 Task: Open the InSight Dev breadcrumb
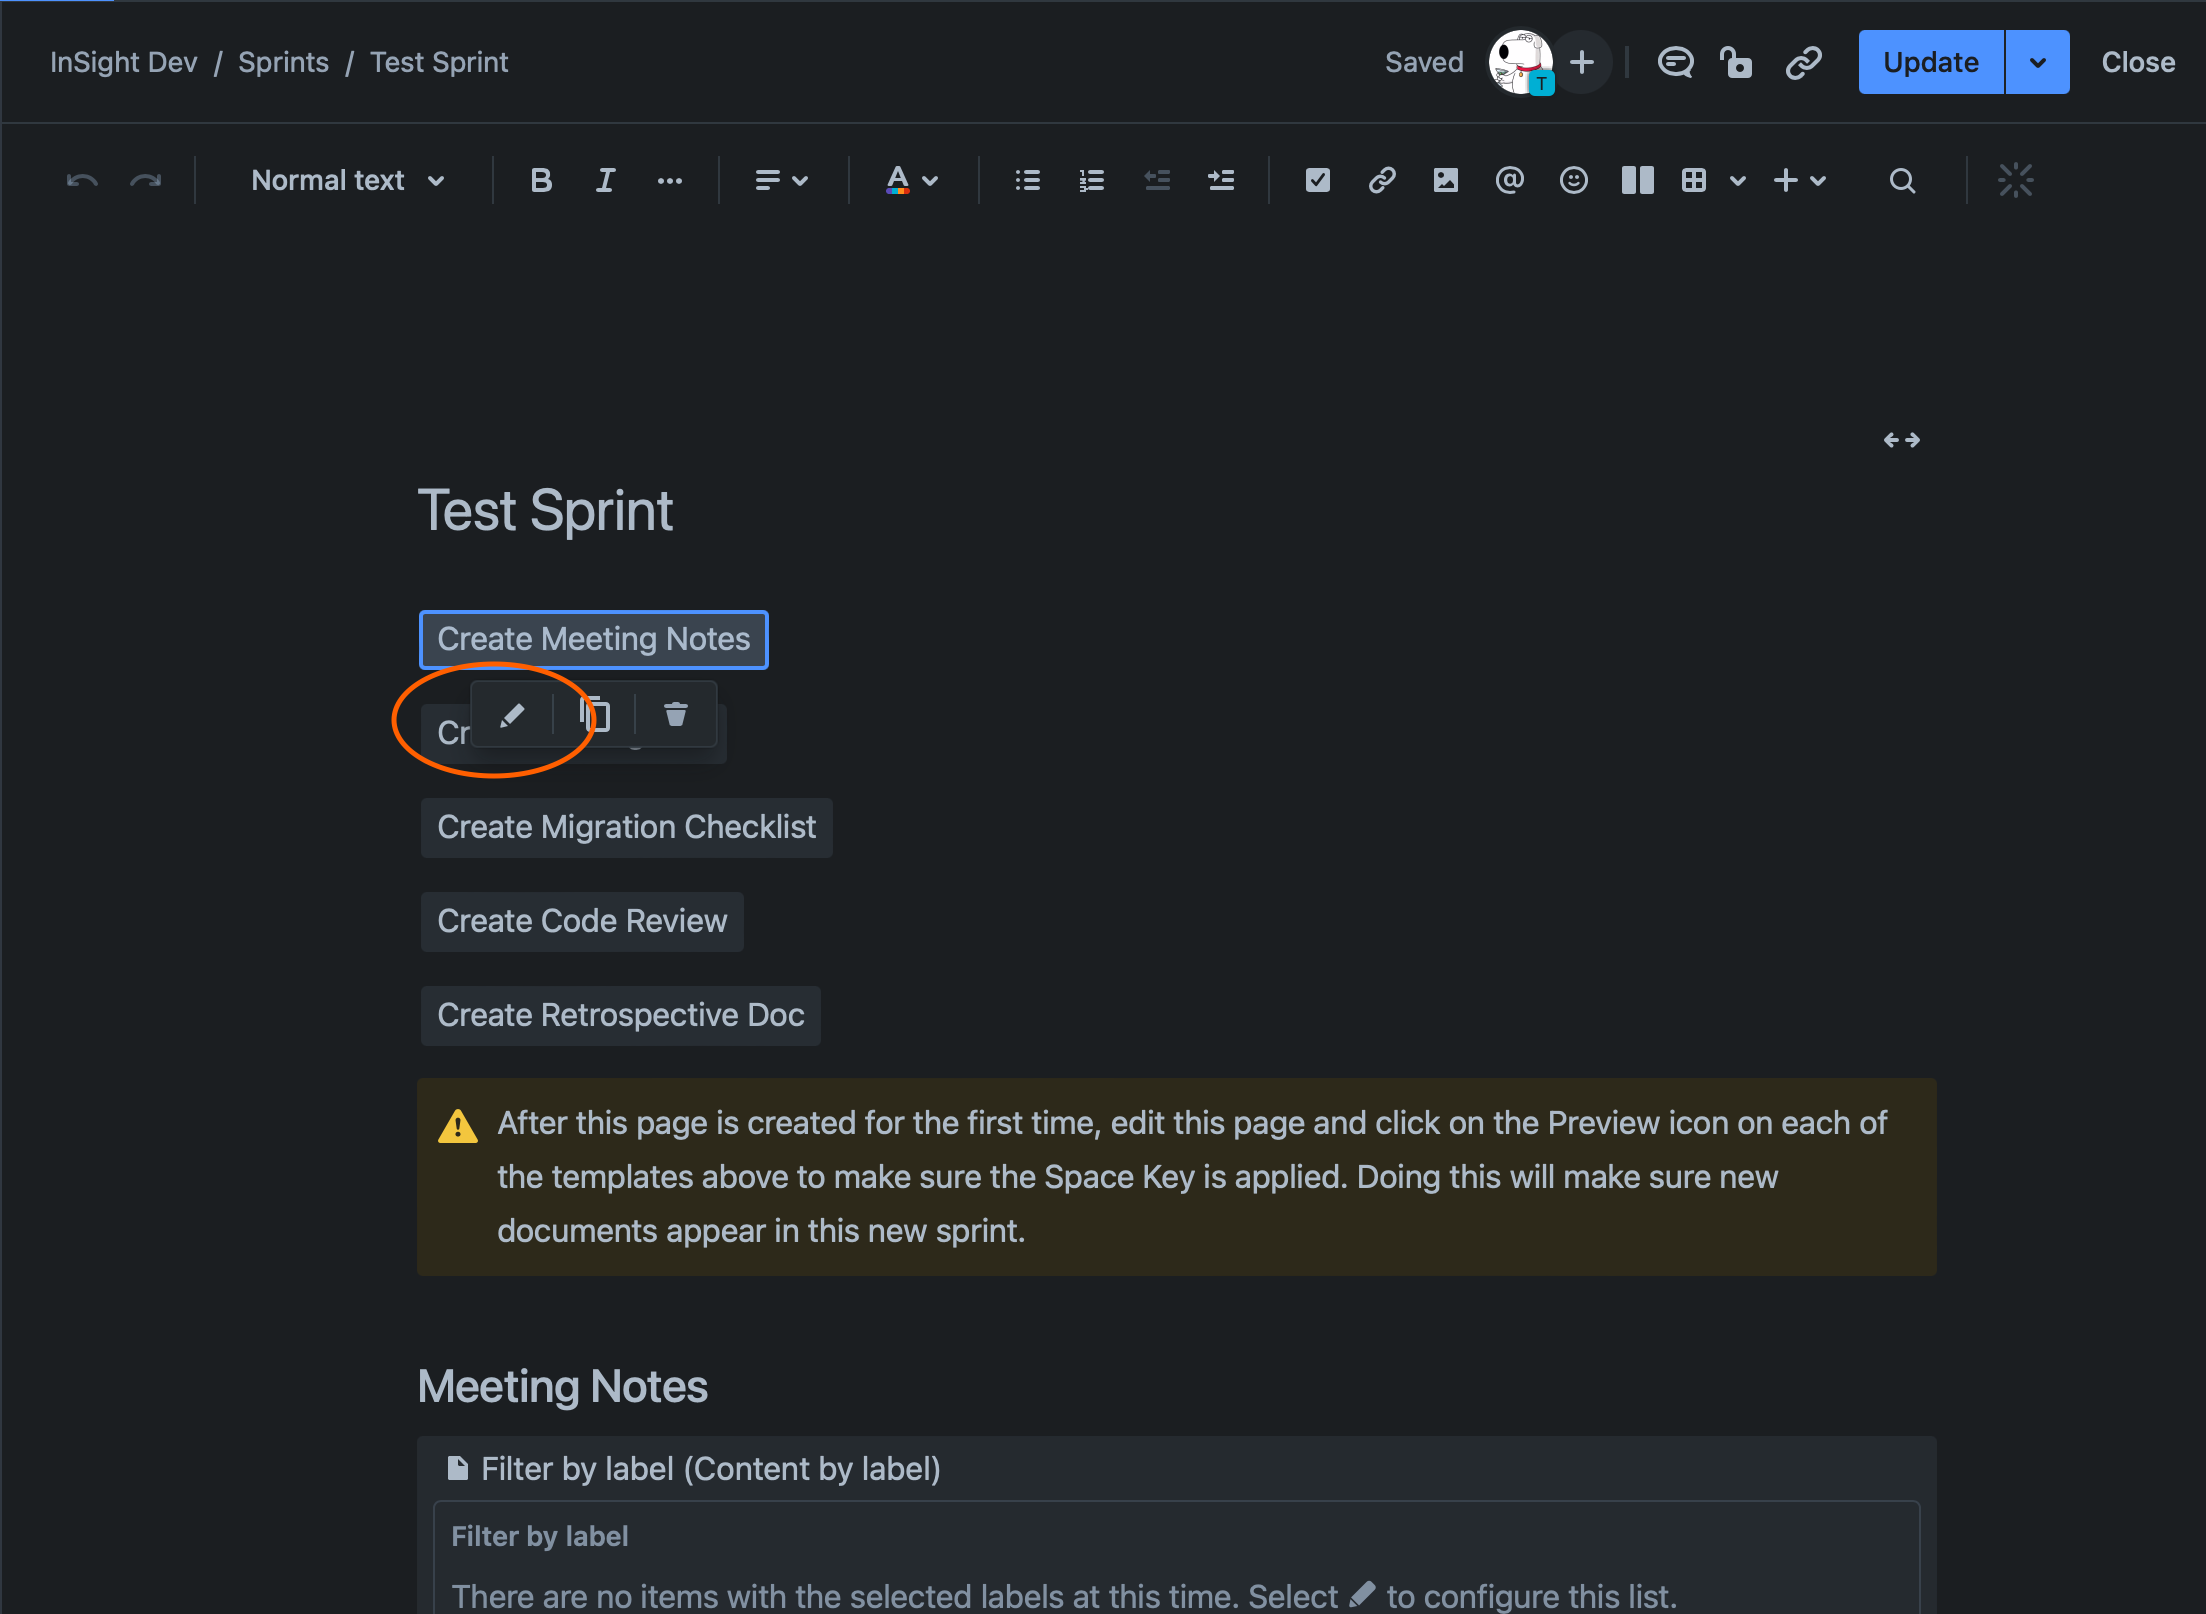124,62
